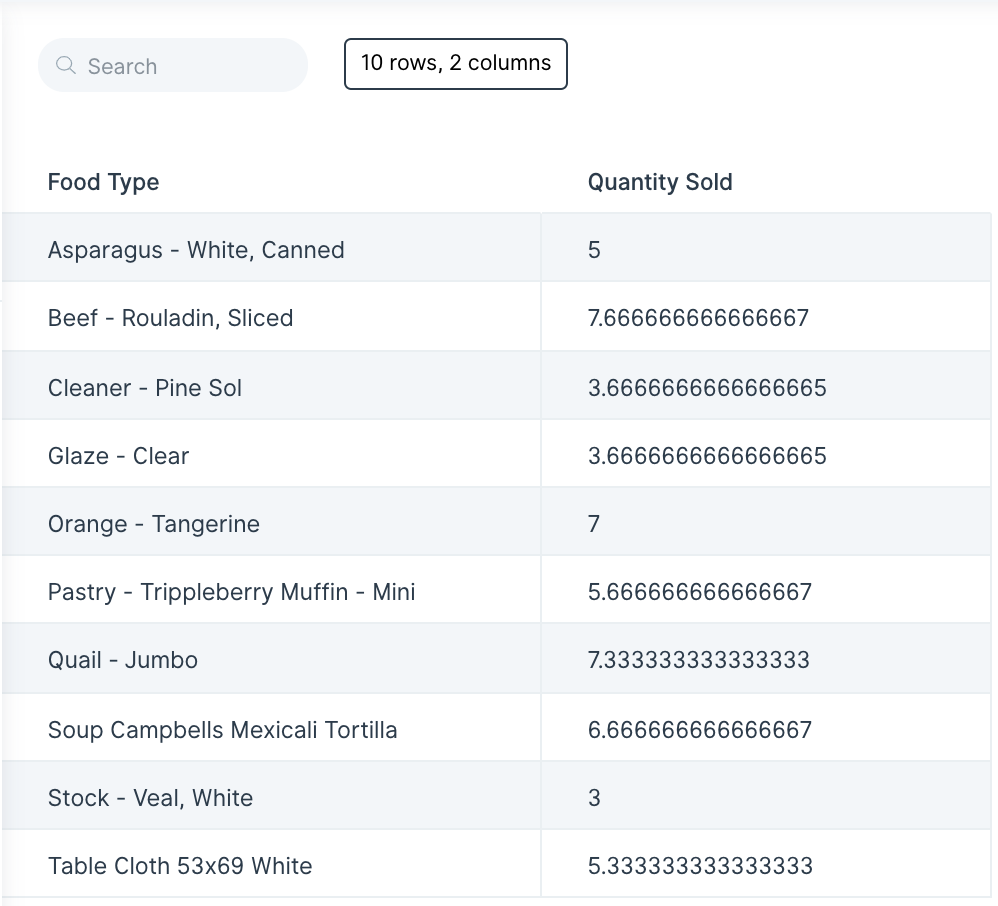Select the Quail - Jumbo cell
Image resolution: width=998 pixels, height=906 pixels.
coord(271,659)
